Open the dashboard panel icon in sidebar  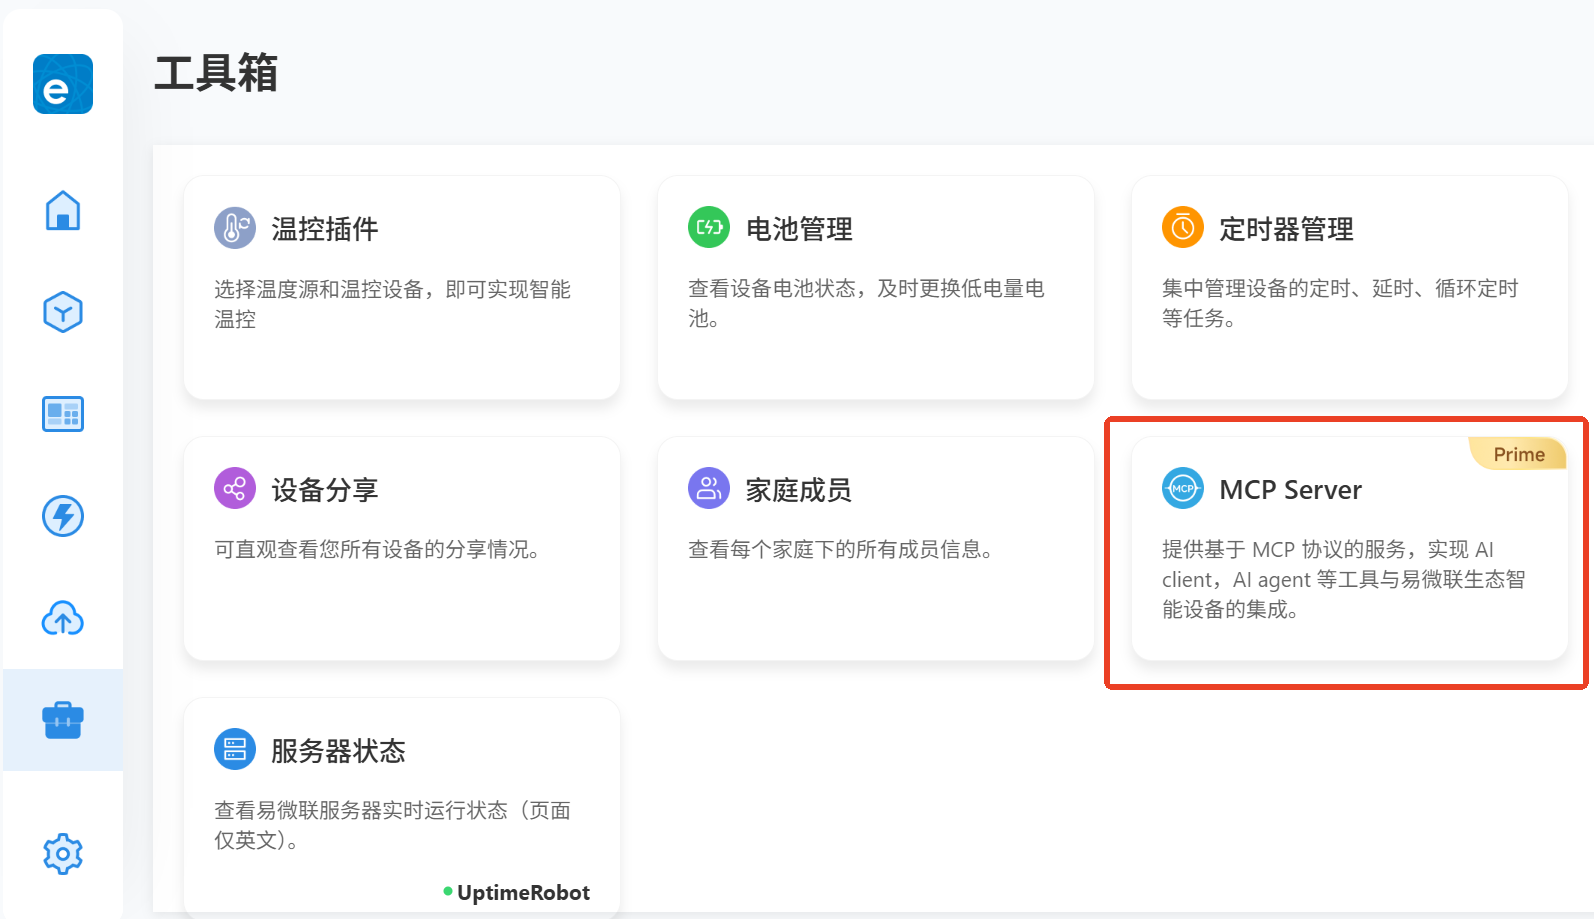[63, 414]
